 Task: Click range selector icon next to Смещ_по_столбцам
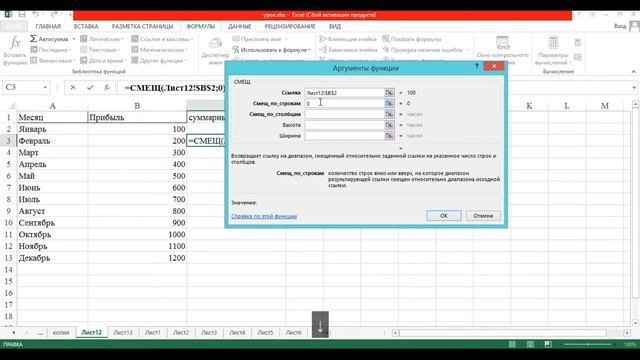click(x=389, y=114)
